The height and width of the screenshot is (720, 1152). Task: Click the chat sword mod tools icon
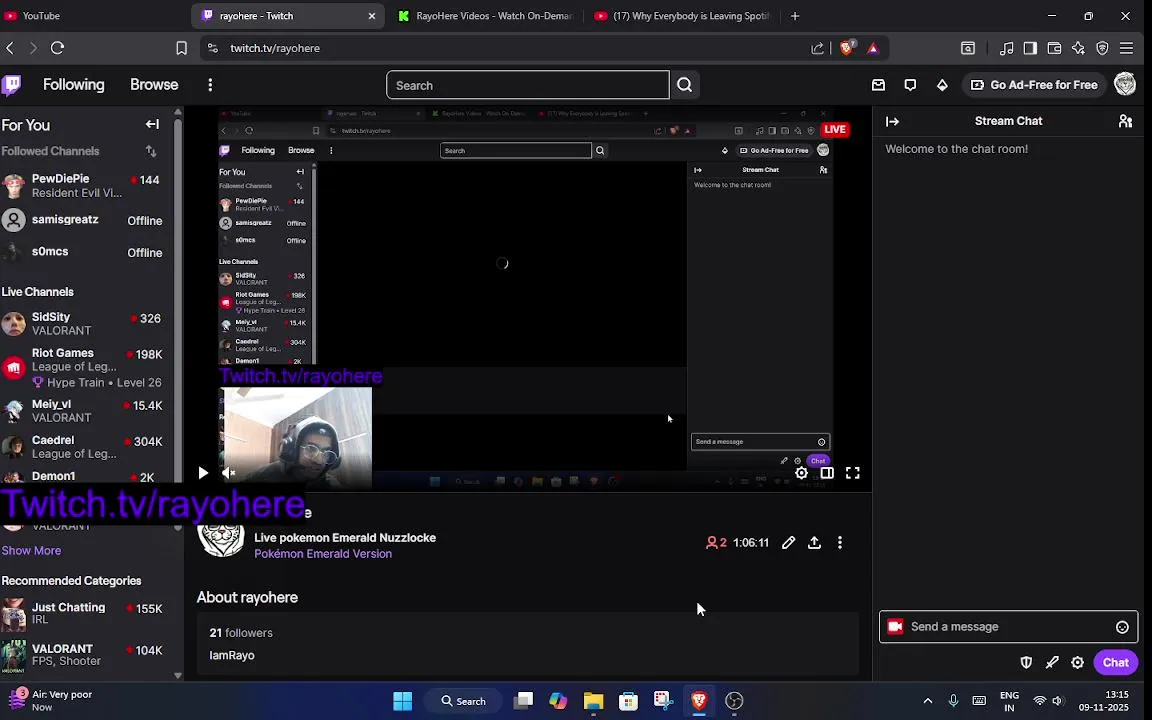[x=1052, y=663]
